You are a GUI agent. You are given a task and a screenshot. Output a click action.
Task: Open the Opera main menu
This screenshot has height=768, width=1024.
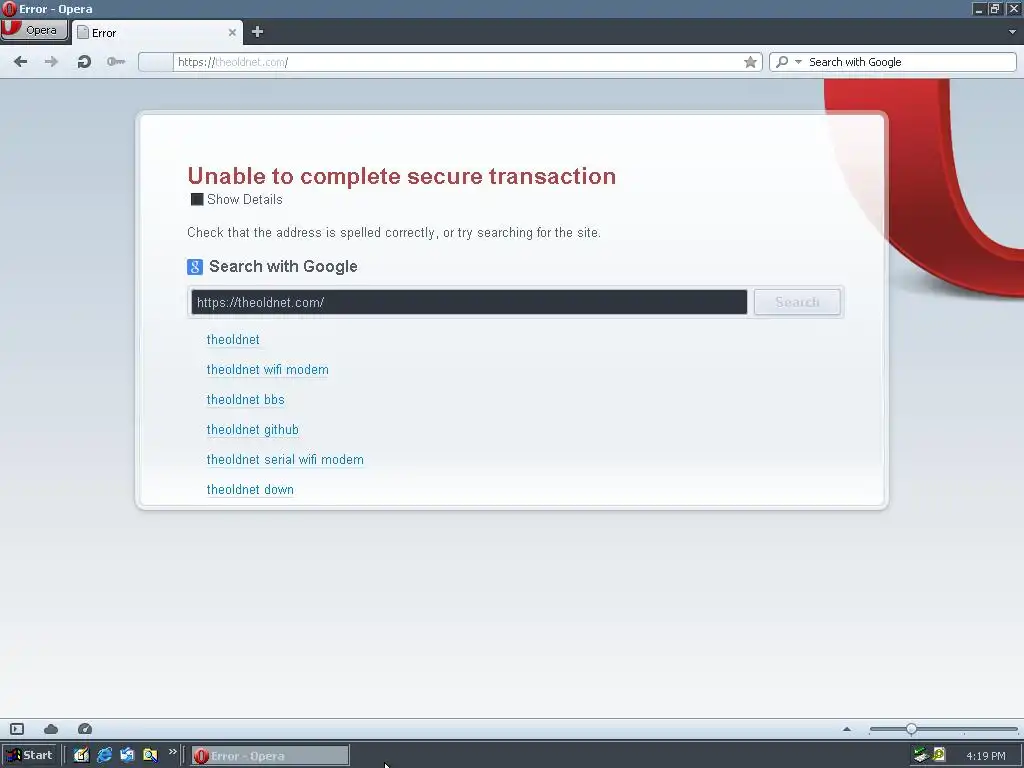click(x=34, y=30)
